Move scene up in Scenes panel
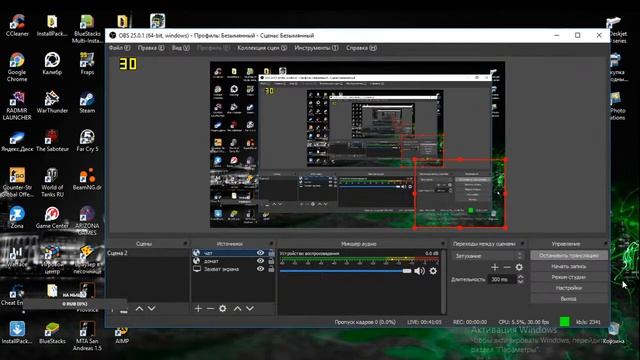Image resolution: width=640 pixels, height=360 pixels. (x=139, y=309)
